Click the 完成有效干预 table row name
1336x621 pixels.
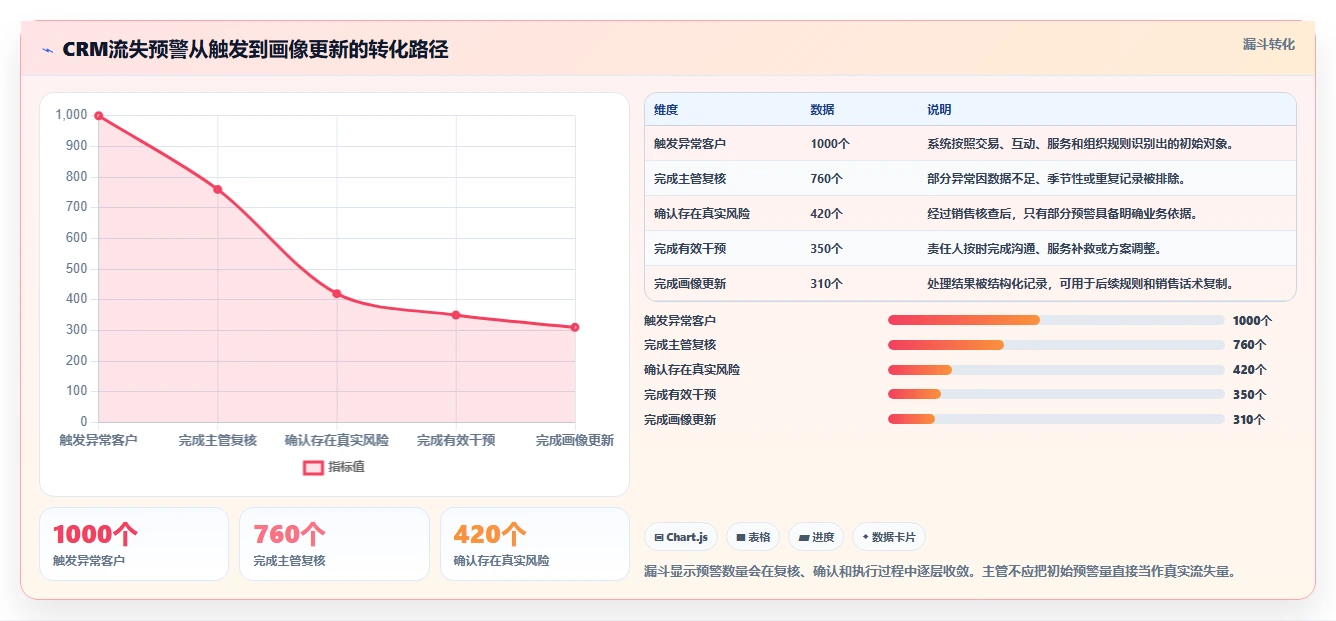[690, 249]
